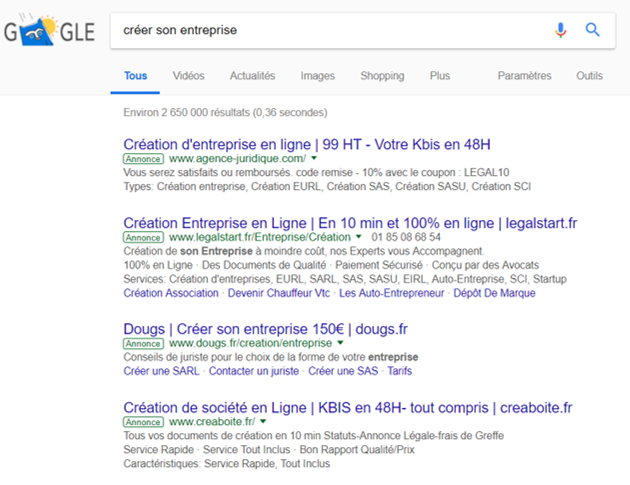The image size is (630, 485).
Task: Open creaboite.fr 'Création de société en Ligne' ad
Action: click(348, 407)
